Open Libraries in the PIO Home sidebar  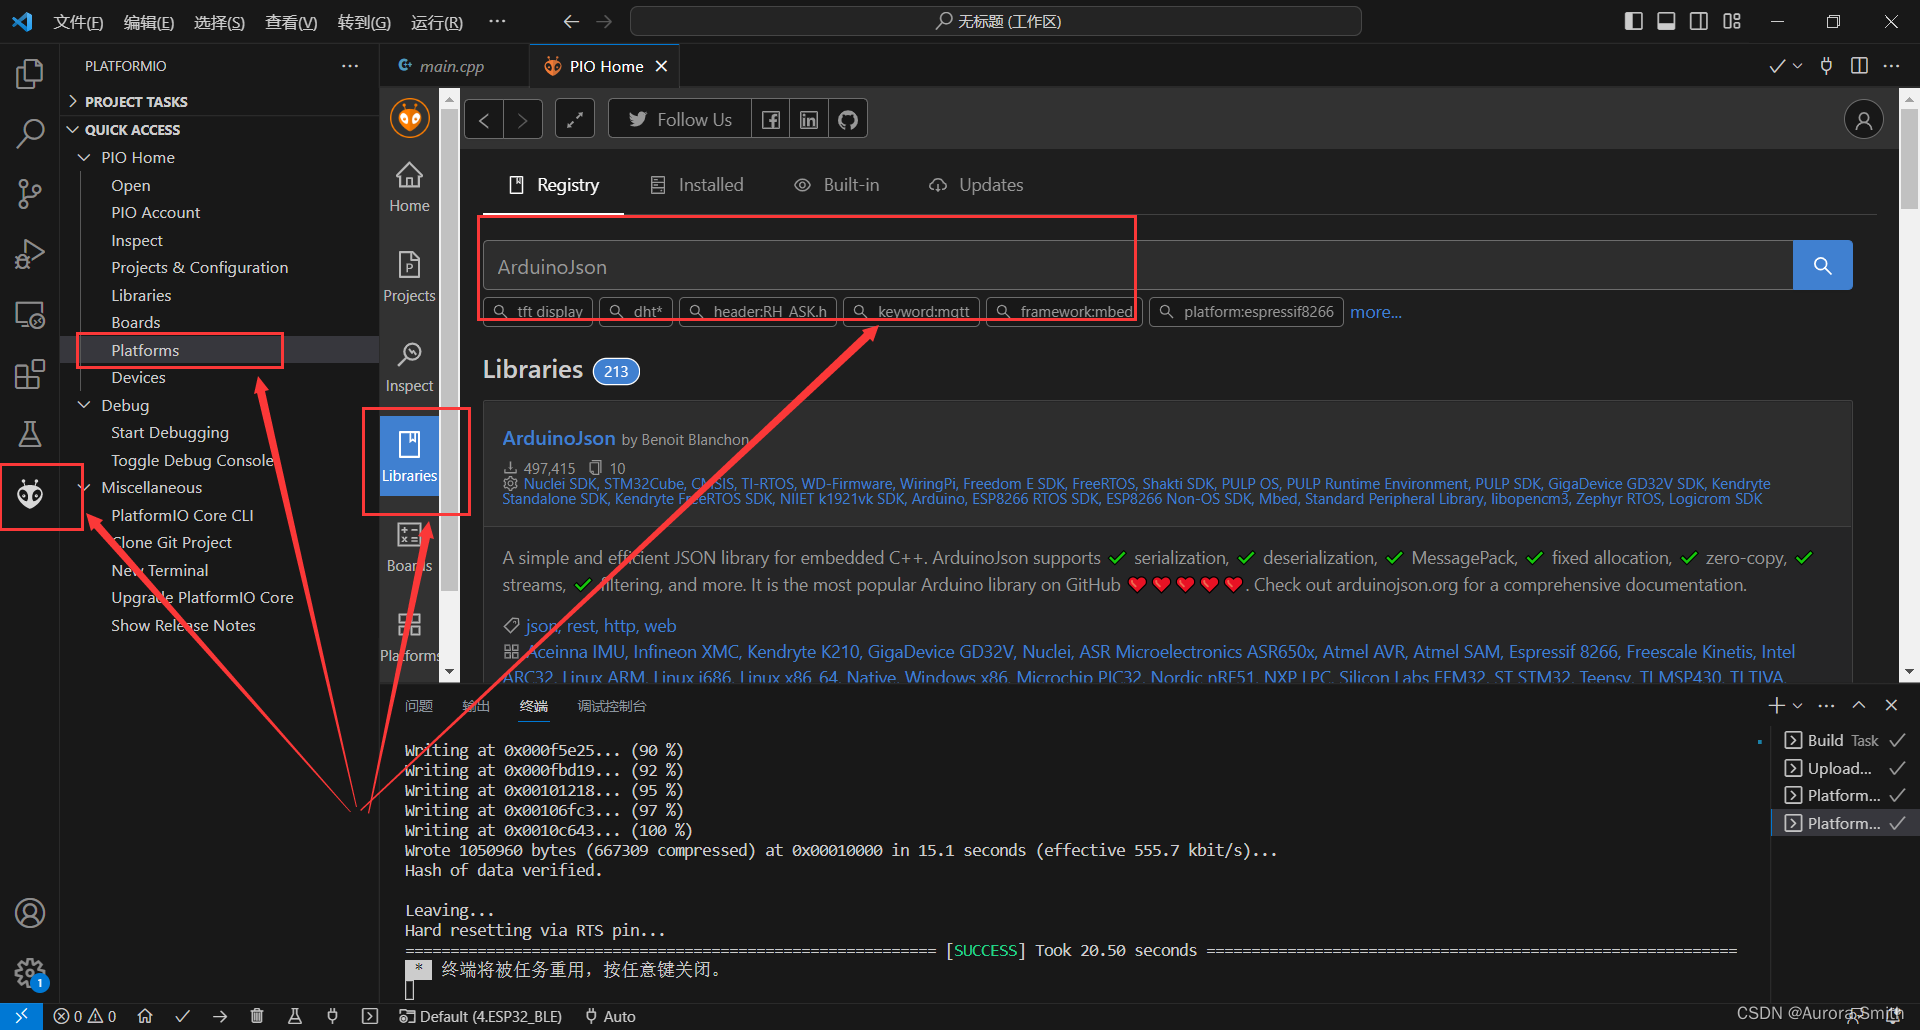(409, 457)
